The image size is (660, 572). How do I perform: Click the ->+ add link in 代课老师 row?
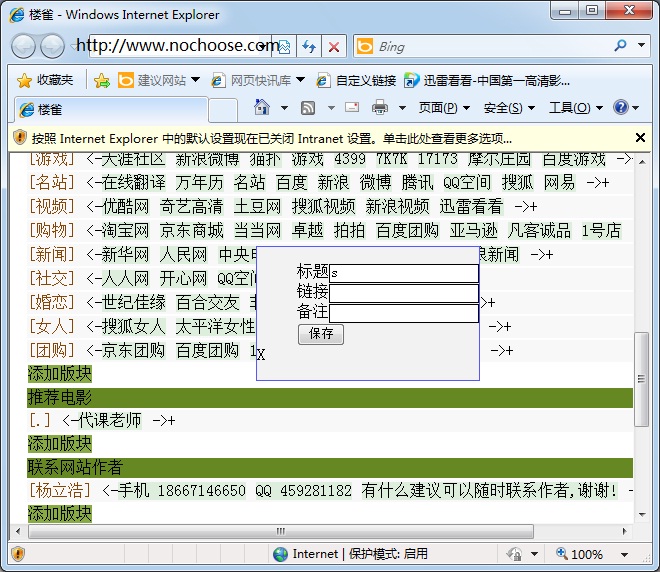click(164, 420)
